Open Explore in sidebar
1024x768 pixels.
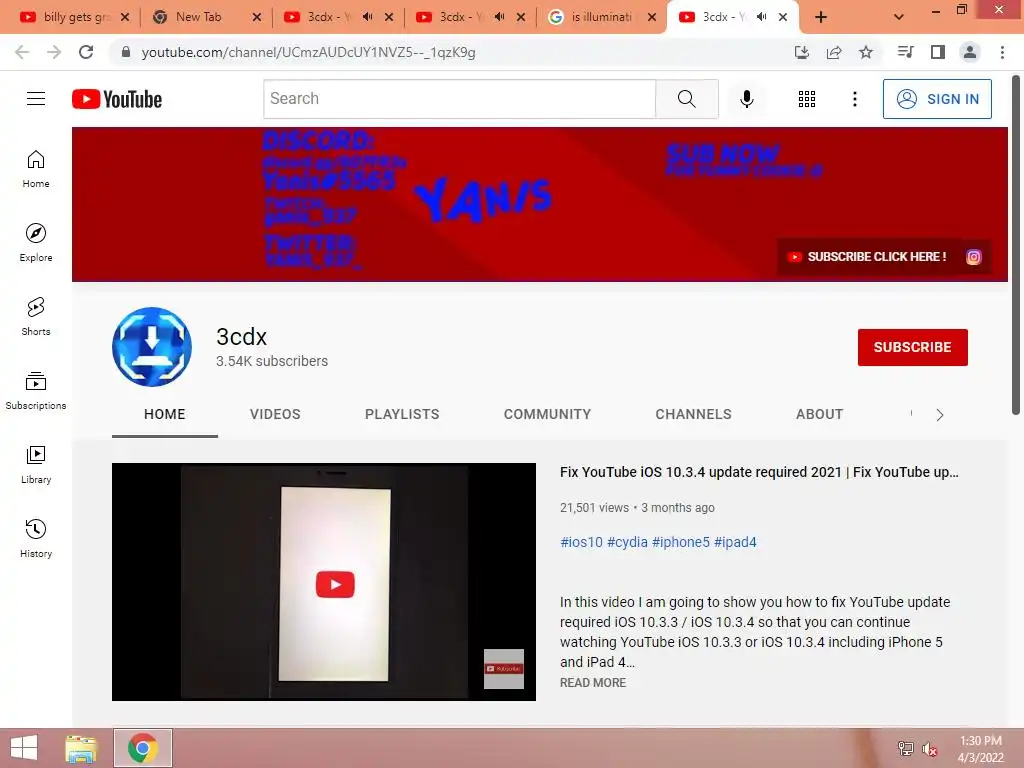point(36,243)
